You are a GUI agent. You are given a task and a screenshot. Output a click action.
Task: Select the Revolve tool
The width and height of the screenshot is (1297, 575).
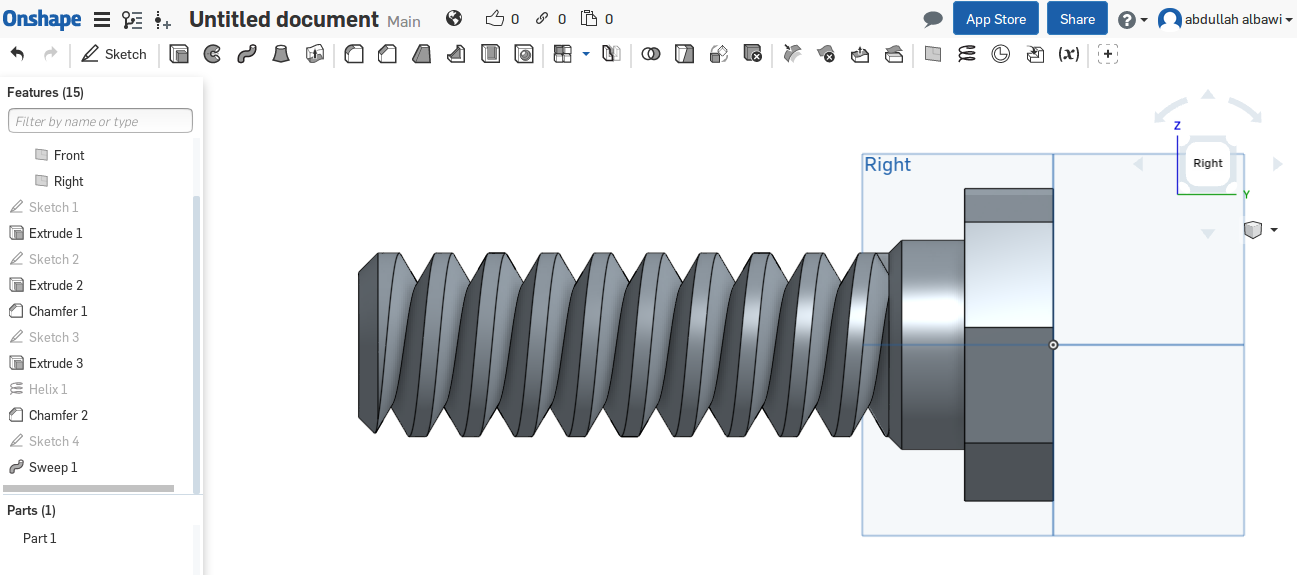[x=212, y=54]
